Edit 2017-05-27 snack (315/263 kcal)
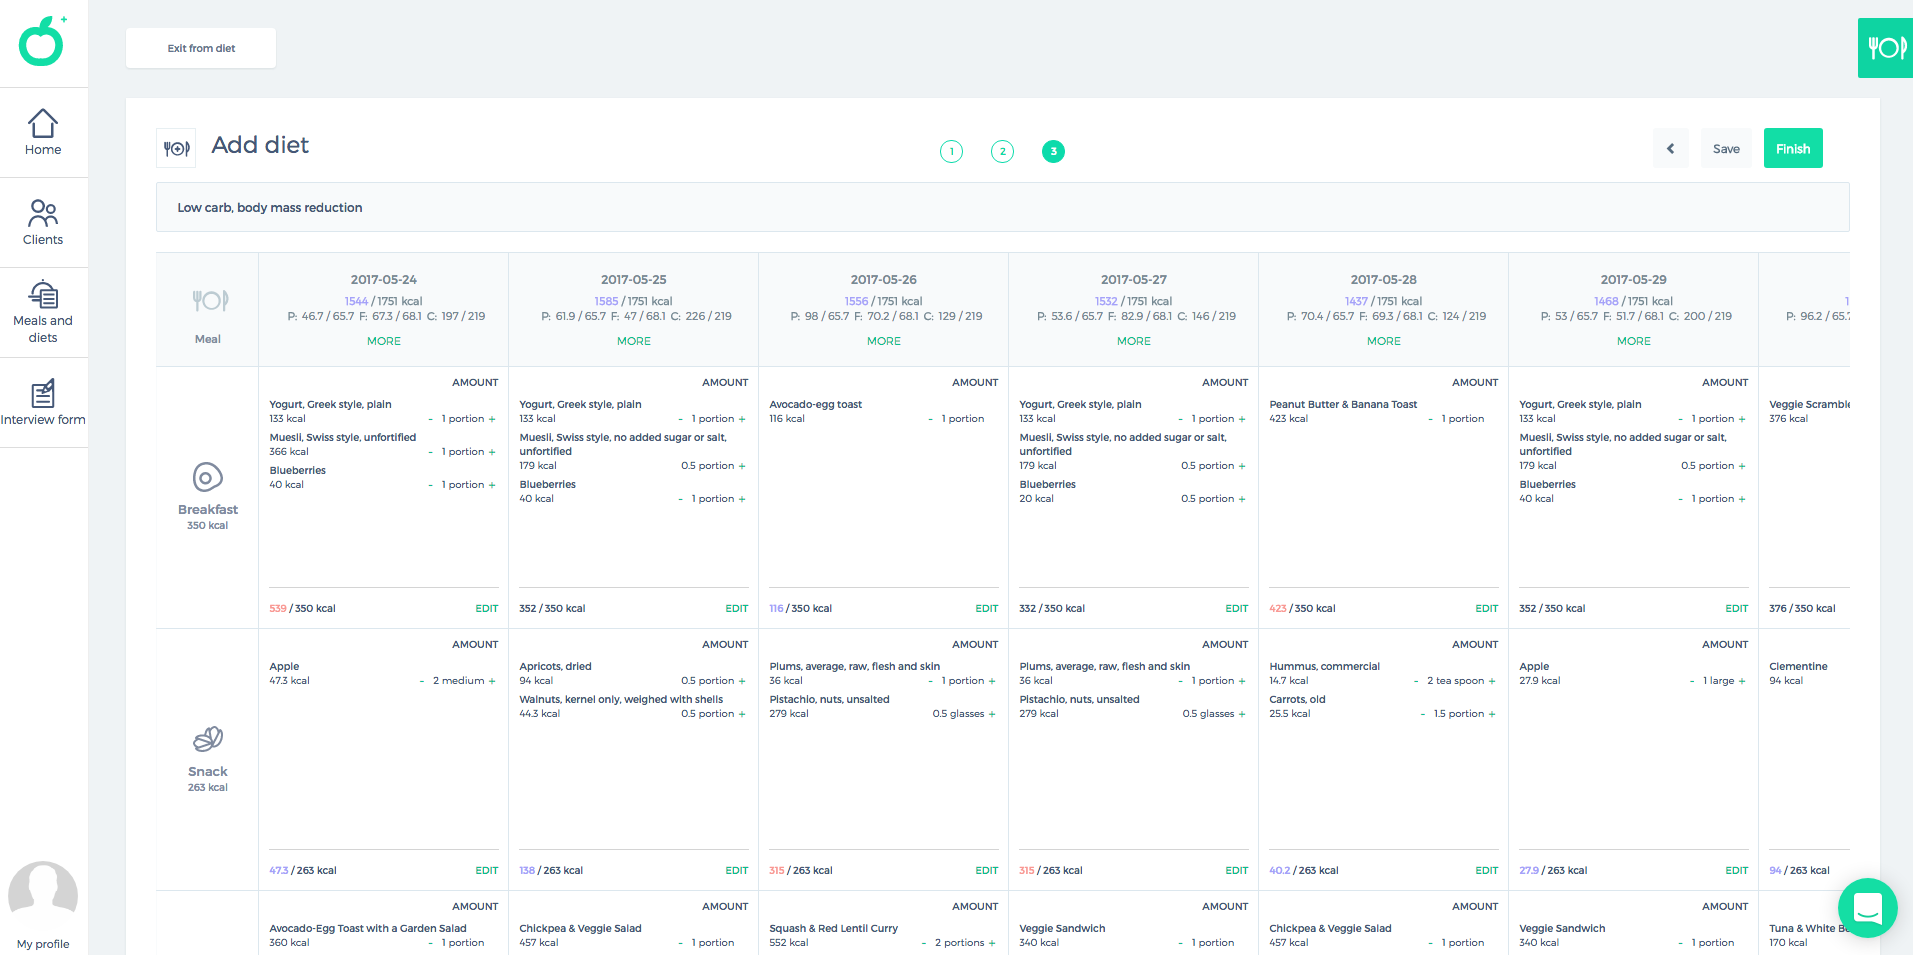1913x955 pixels. point(1237,871)
